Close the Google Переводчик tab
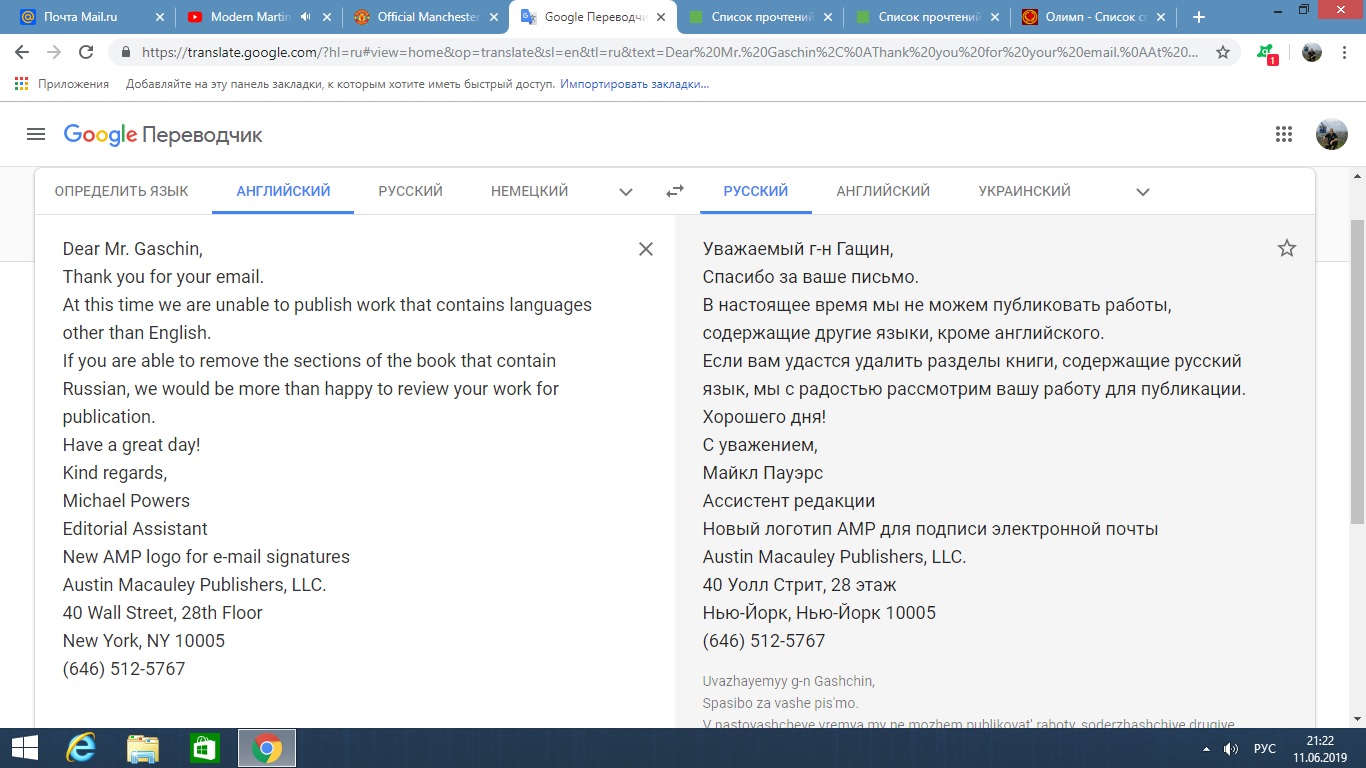 click(x=661, y=17)
